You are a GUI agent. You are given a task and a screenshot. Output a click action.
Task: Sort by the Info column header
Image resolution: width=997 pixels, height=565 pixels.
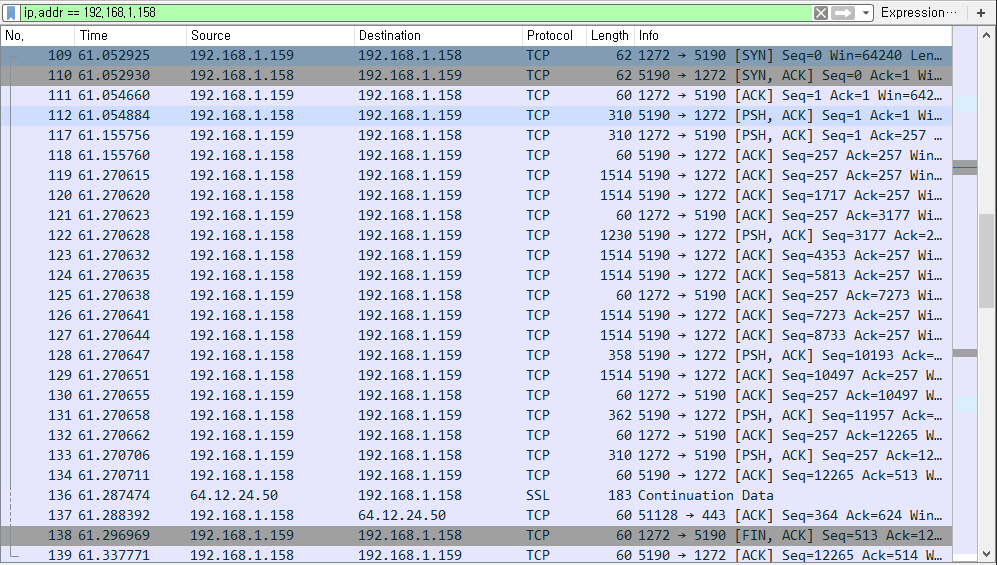(793, 36)
